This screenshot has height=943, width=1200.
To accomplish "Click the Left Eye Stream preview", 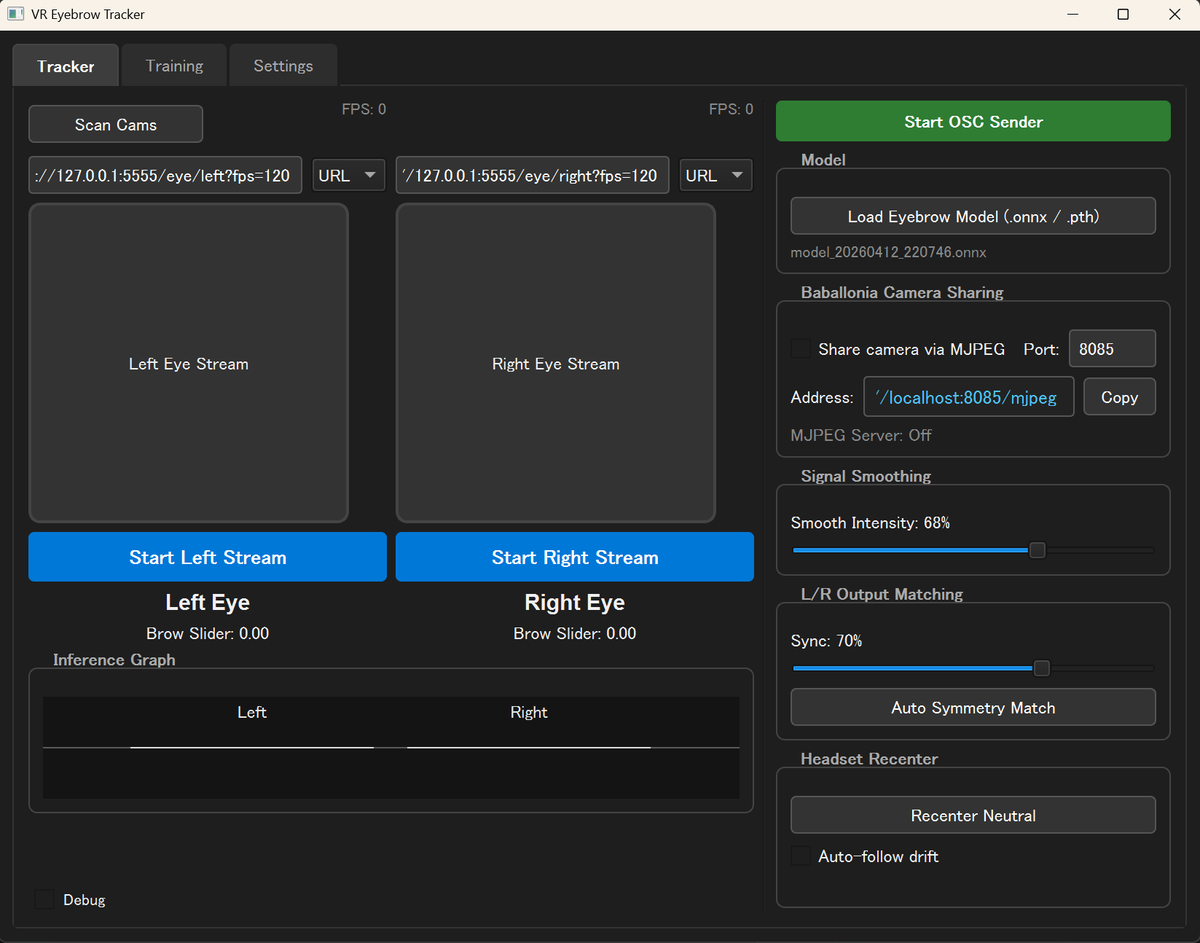I will pos(188,363).
